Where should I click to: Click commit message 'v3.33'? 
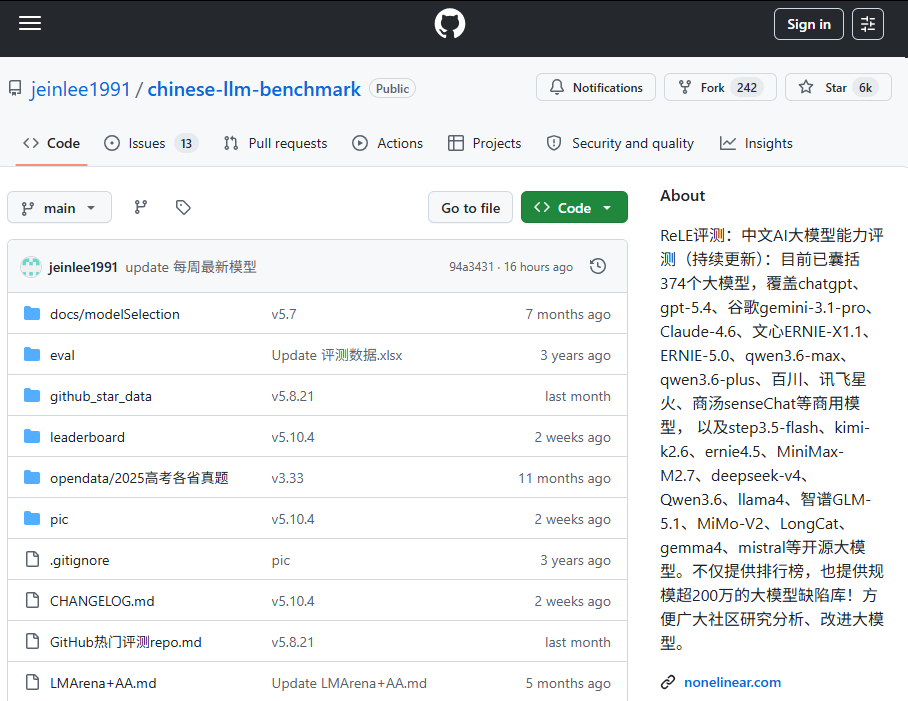tap(287, 478)
